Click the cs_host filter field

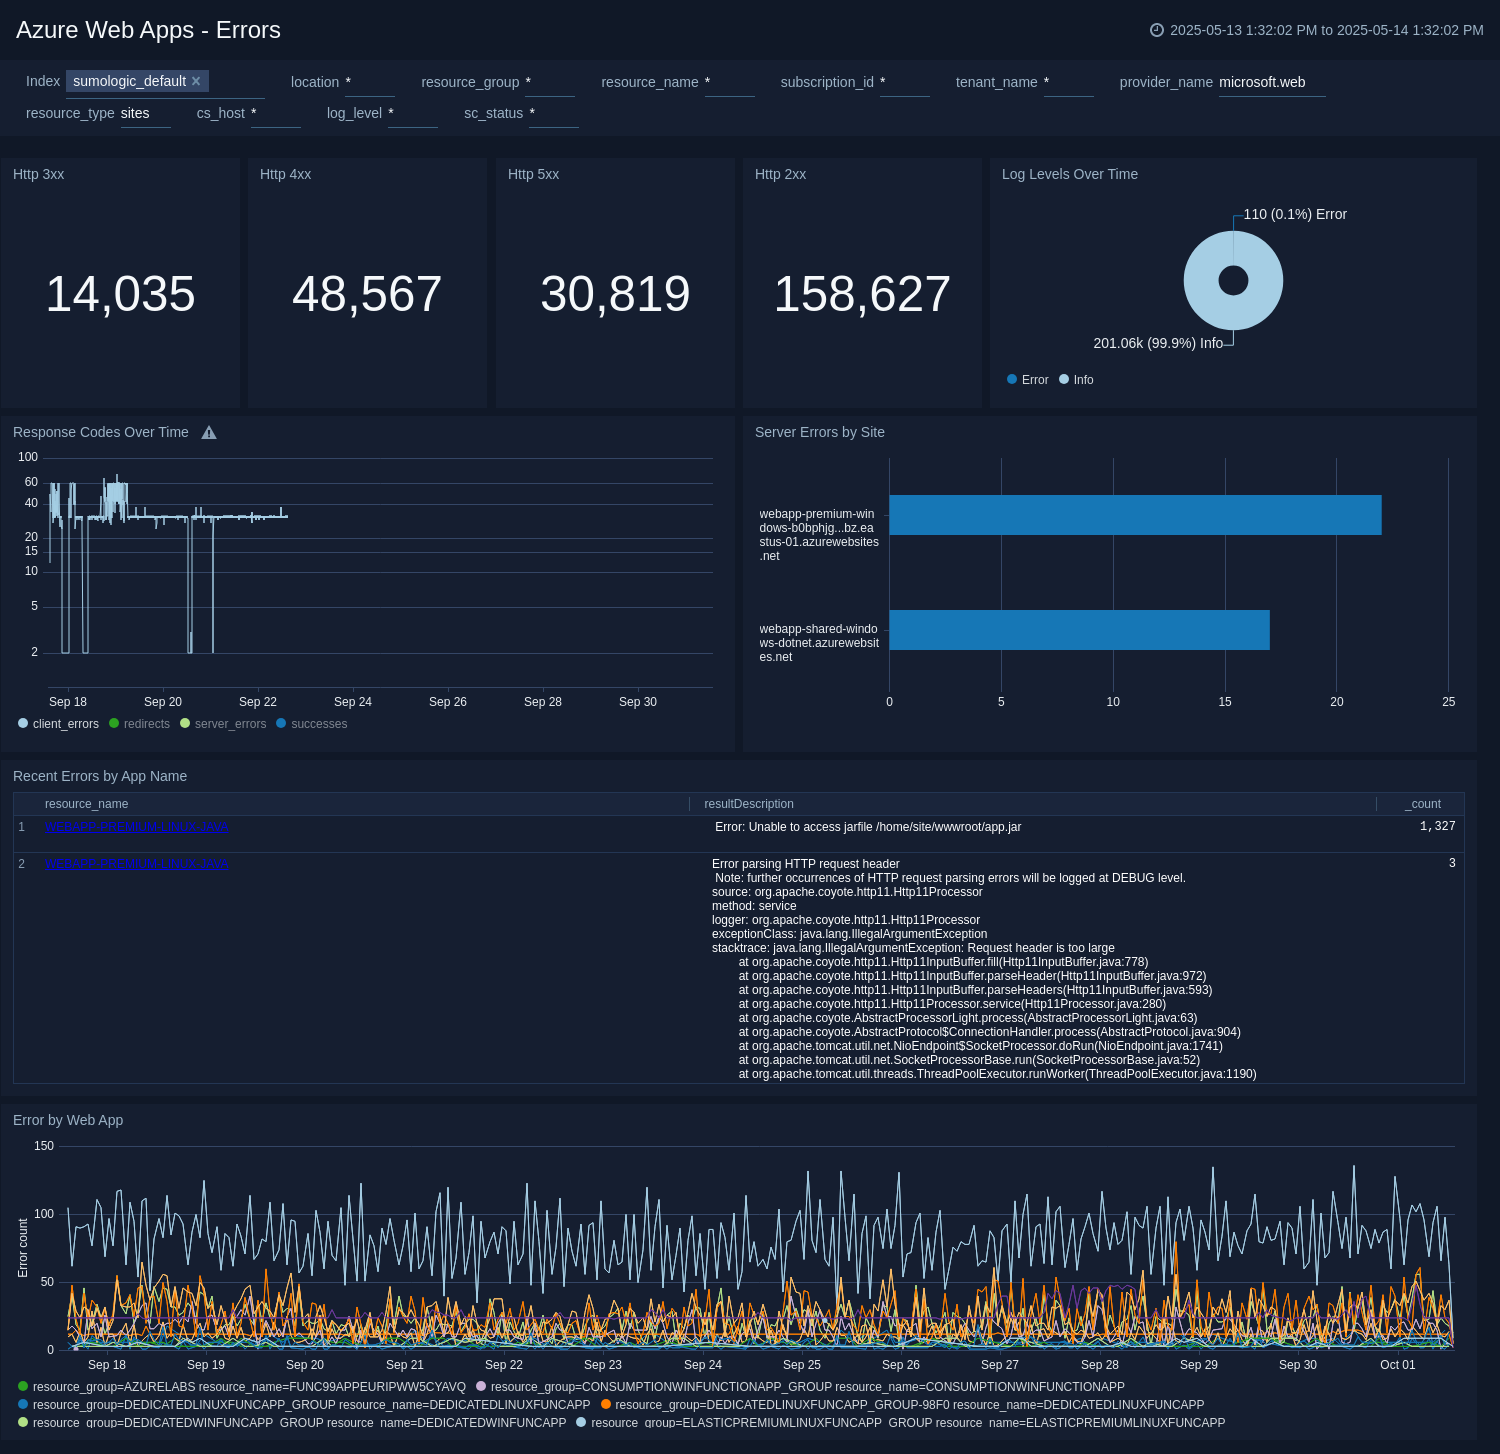275,114
